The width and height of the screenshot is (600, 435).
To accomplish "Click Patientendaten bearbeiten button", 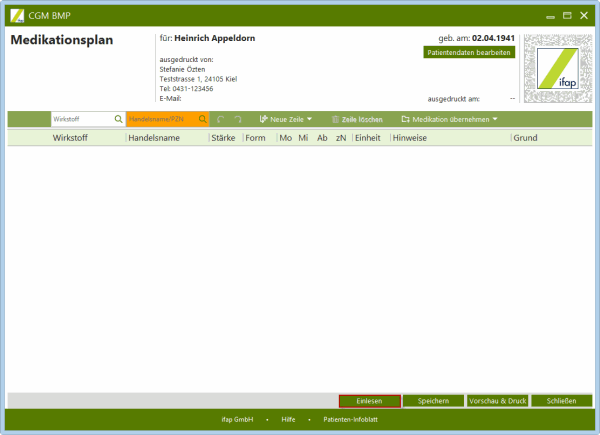I will click(470, 52).
